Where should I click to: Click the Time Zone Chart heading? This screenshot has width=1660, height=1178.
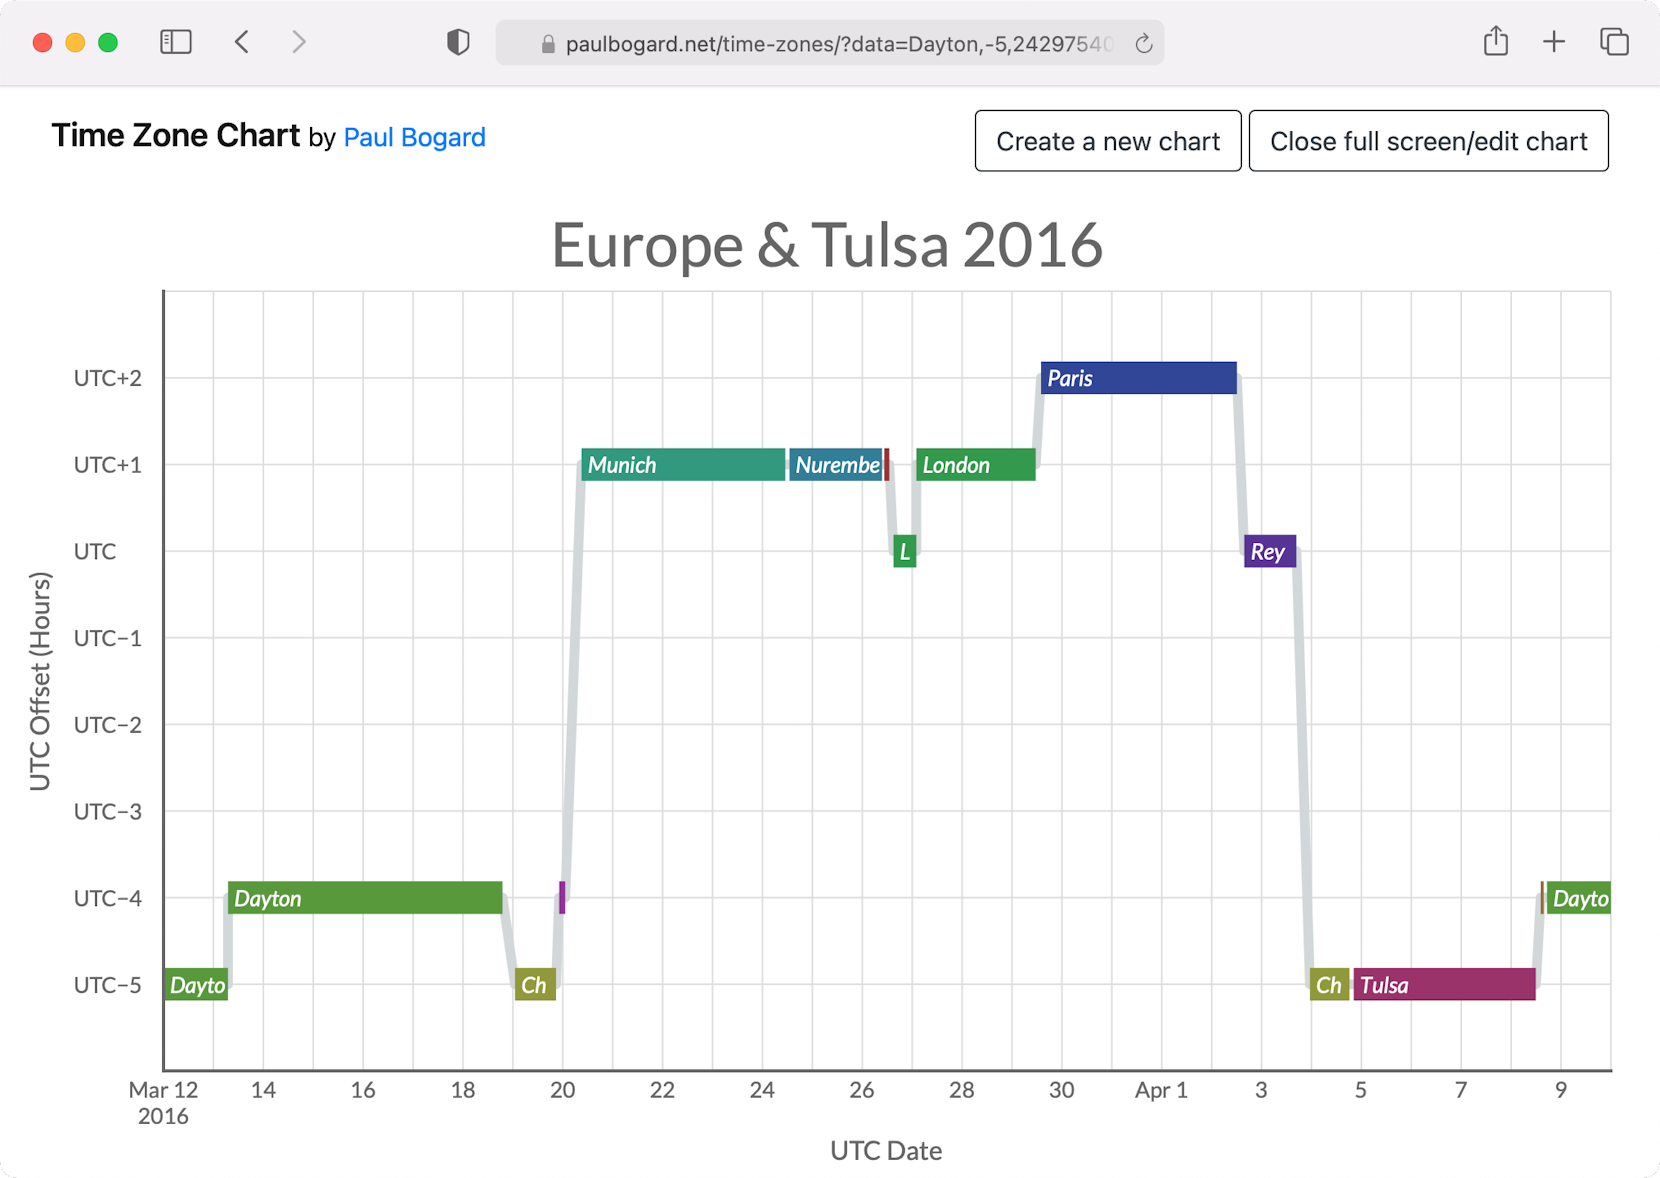pos(175,136)
